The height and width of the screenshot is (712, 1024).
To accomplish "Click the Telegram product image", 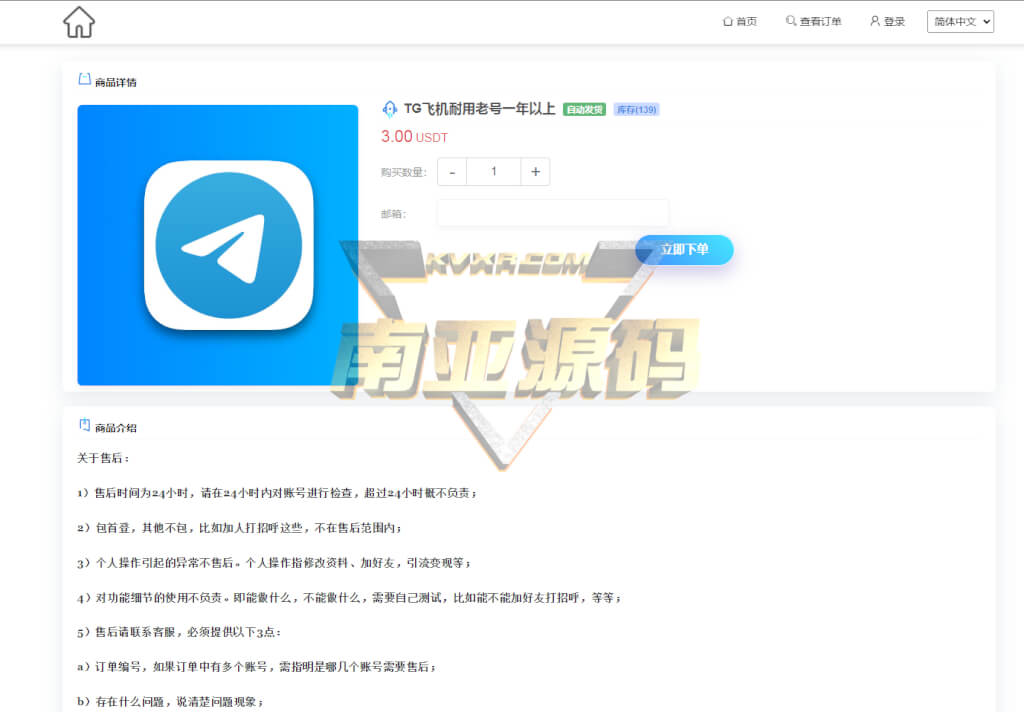I will pyautogui.click(x=217, y=245).
